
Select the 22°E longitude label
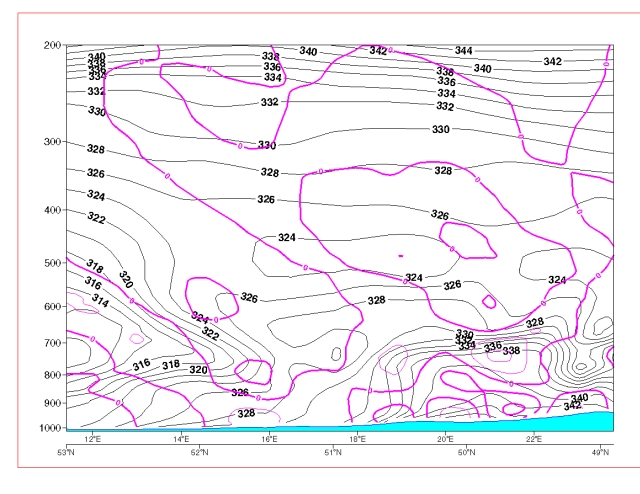[533, 439]
